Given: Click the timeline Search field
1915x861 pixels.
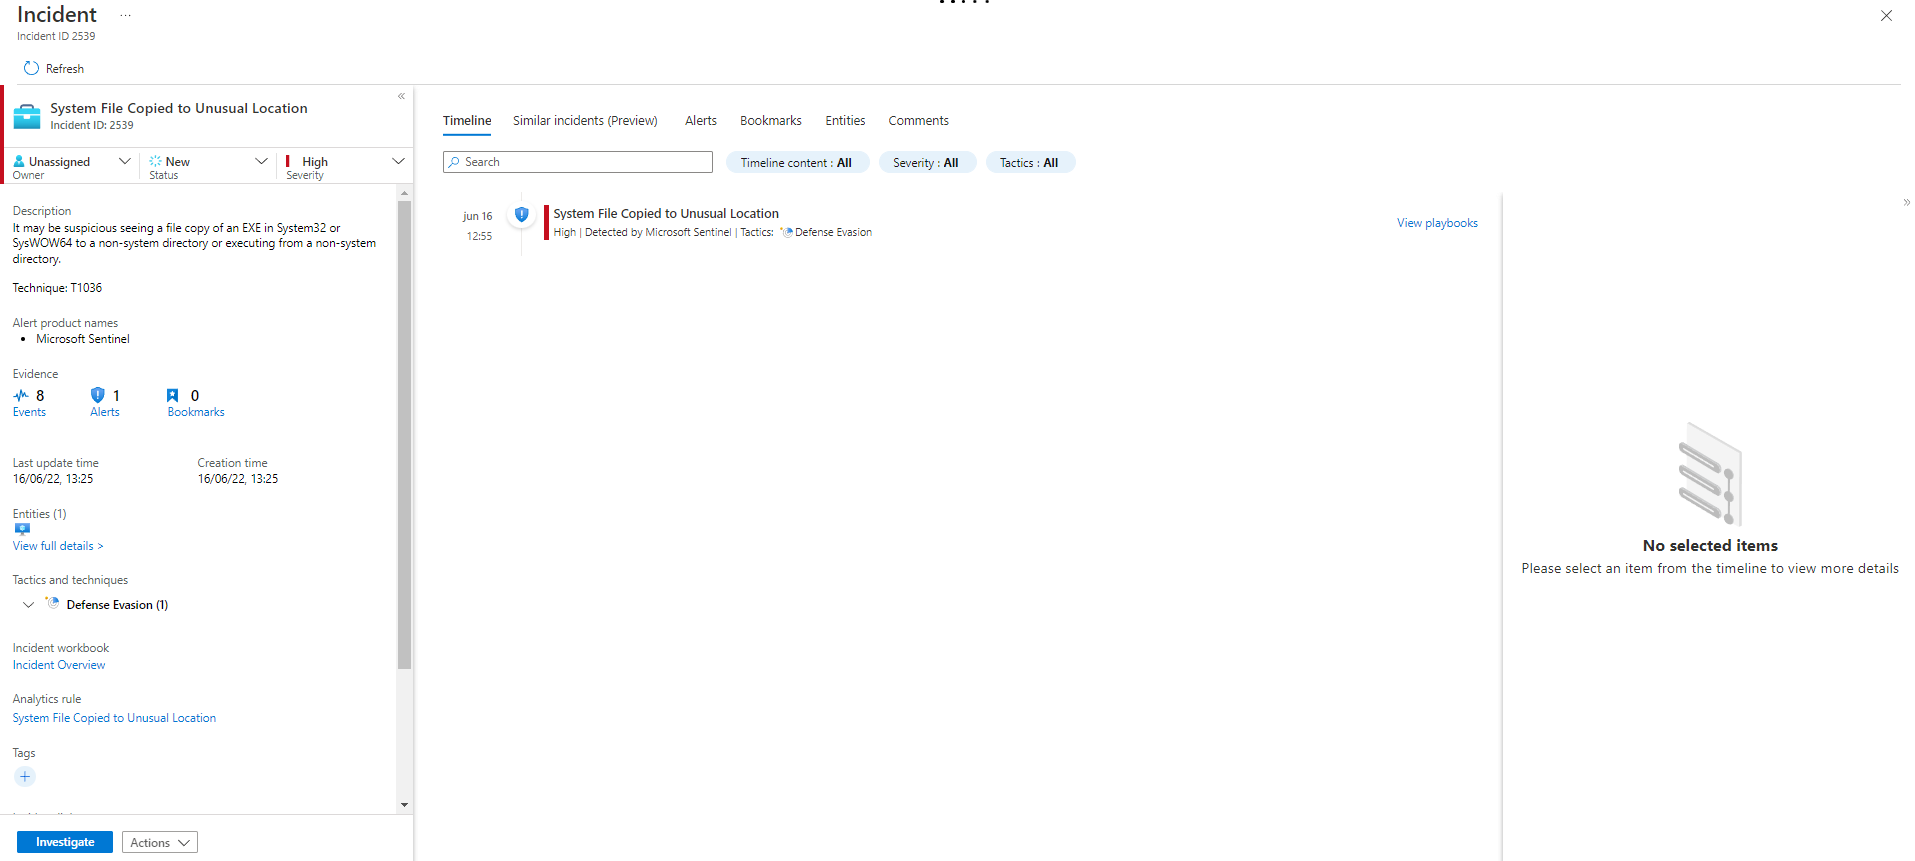Looking at the screenshot, I should (578, 162).
